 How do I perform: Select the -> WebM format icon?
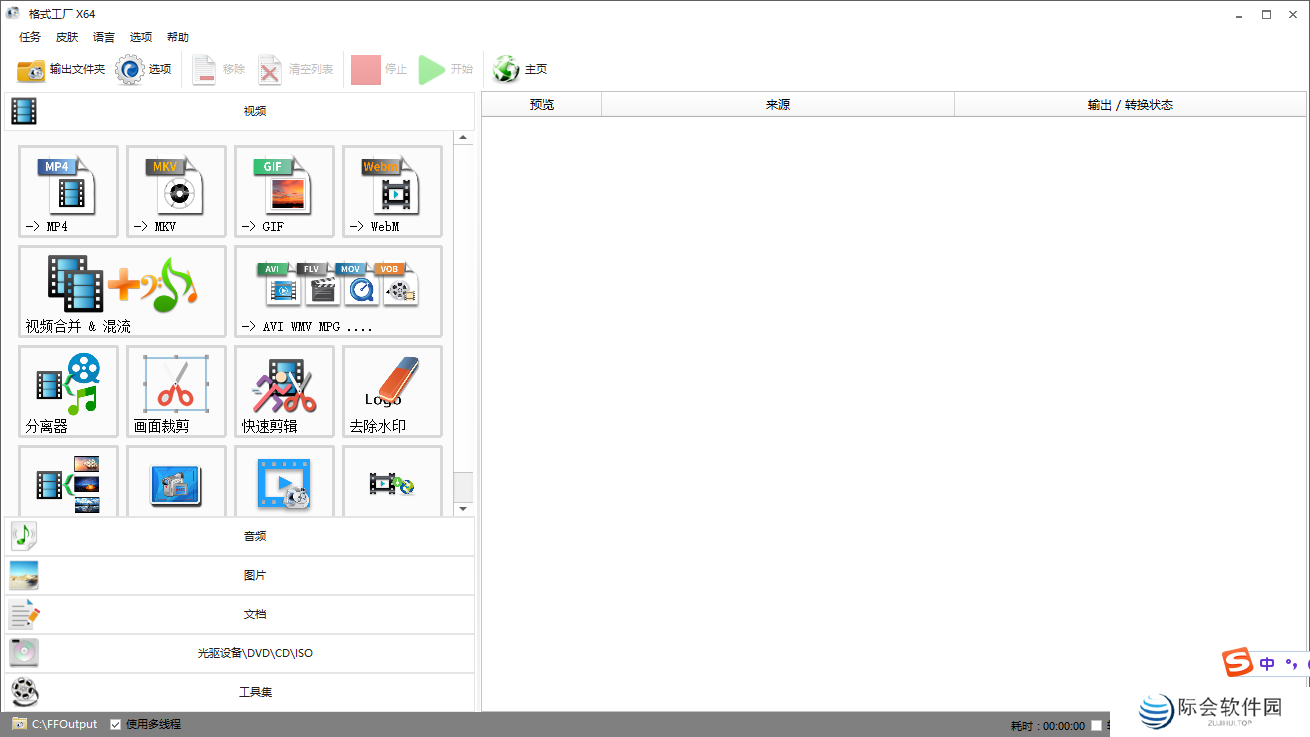392,191
